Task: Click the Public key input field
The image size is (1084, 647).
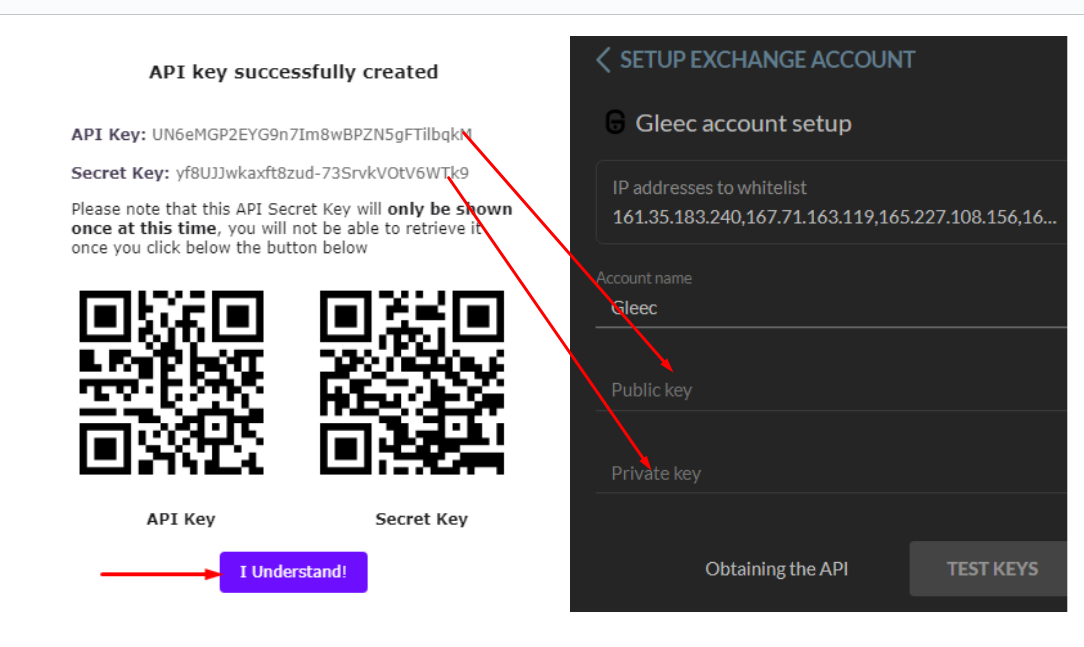Action: pyautogui.click(x=800, y=390)
